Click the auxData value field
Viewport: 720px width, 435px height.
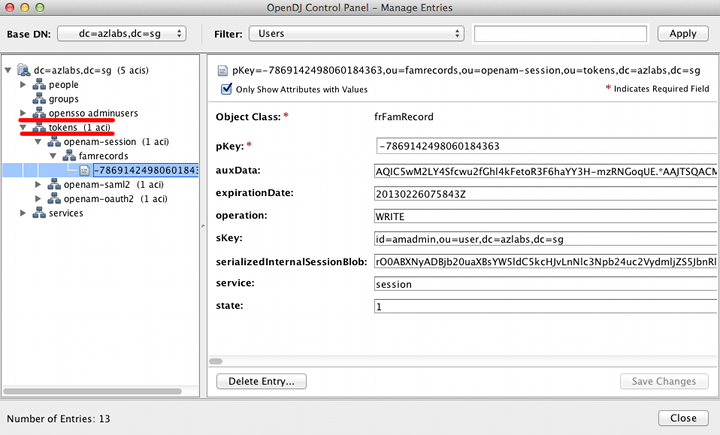546,171
